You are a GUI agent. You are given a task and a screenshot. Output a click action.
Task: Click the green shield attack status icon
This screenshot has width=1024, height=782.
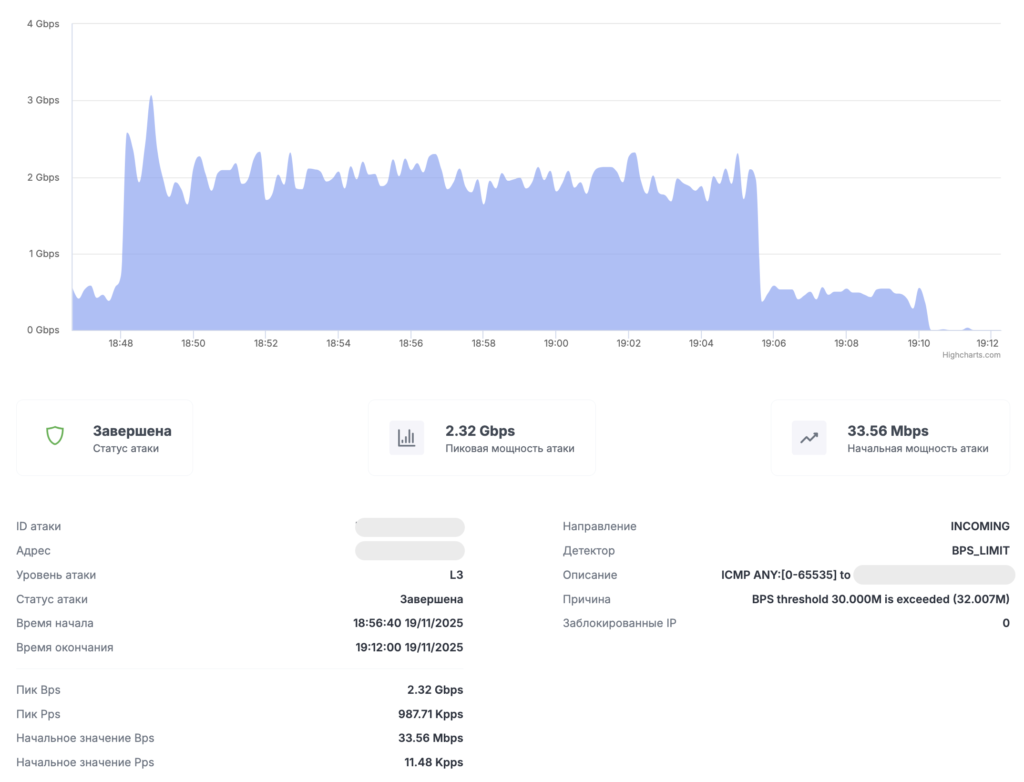(55, 437)
